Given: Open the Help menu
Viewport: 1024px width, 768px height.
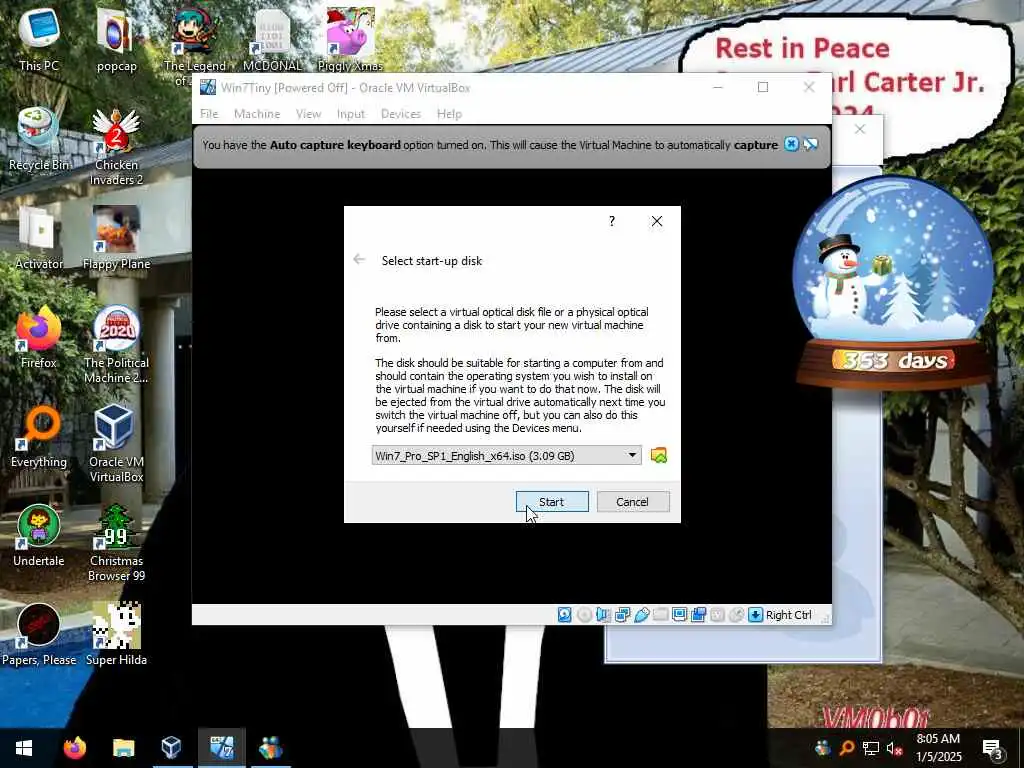Looking at the screenshot, I should 449,114.
